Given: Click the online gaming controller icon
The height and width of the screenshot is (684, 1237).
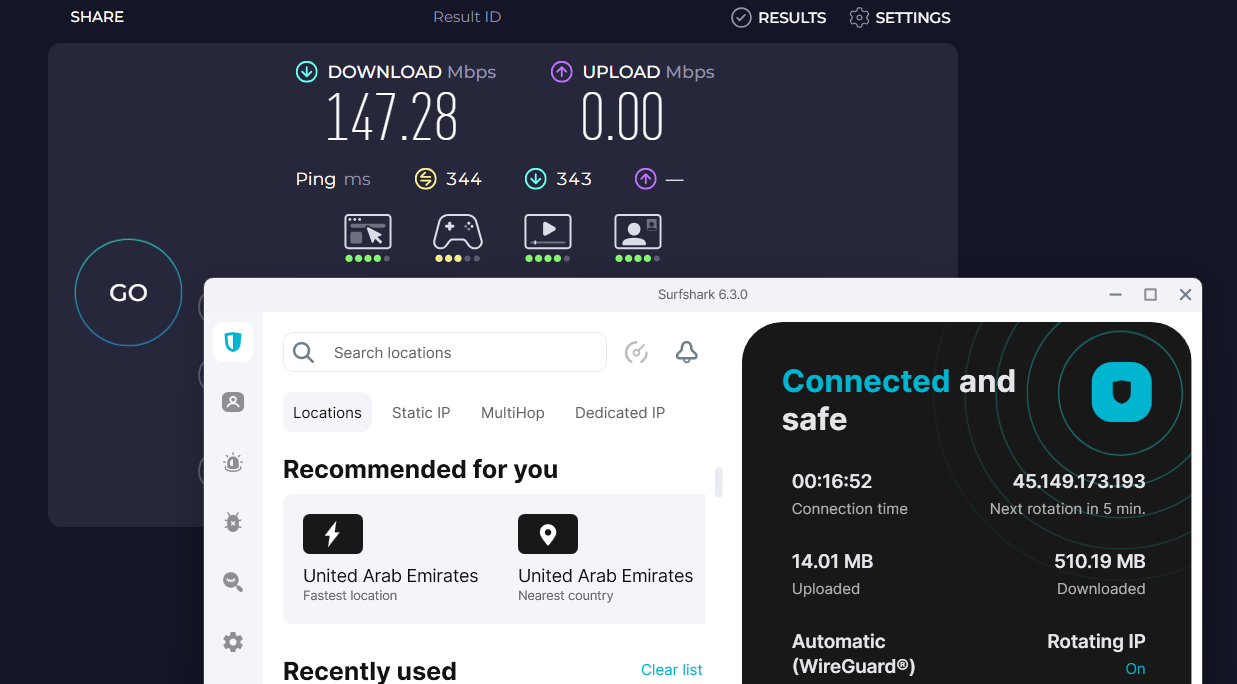Looking at the screenshot, I should click(x=457, y=232).
